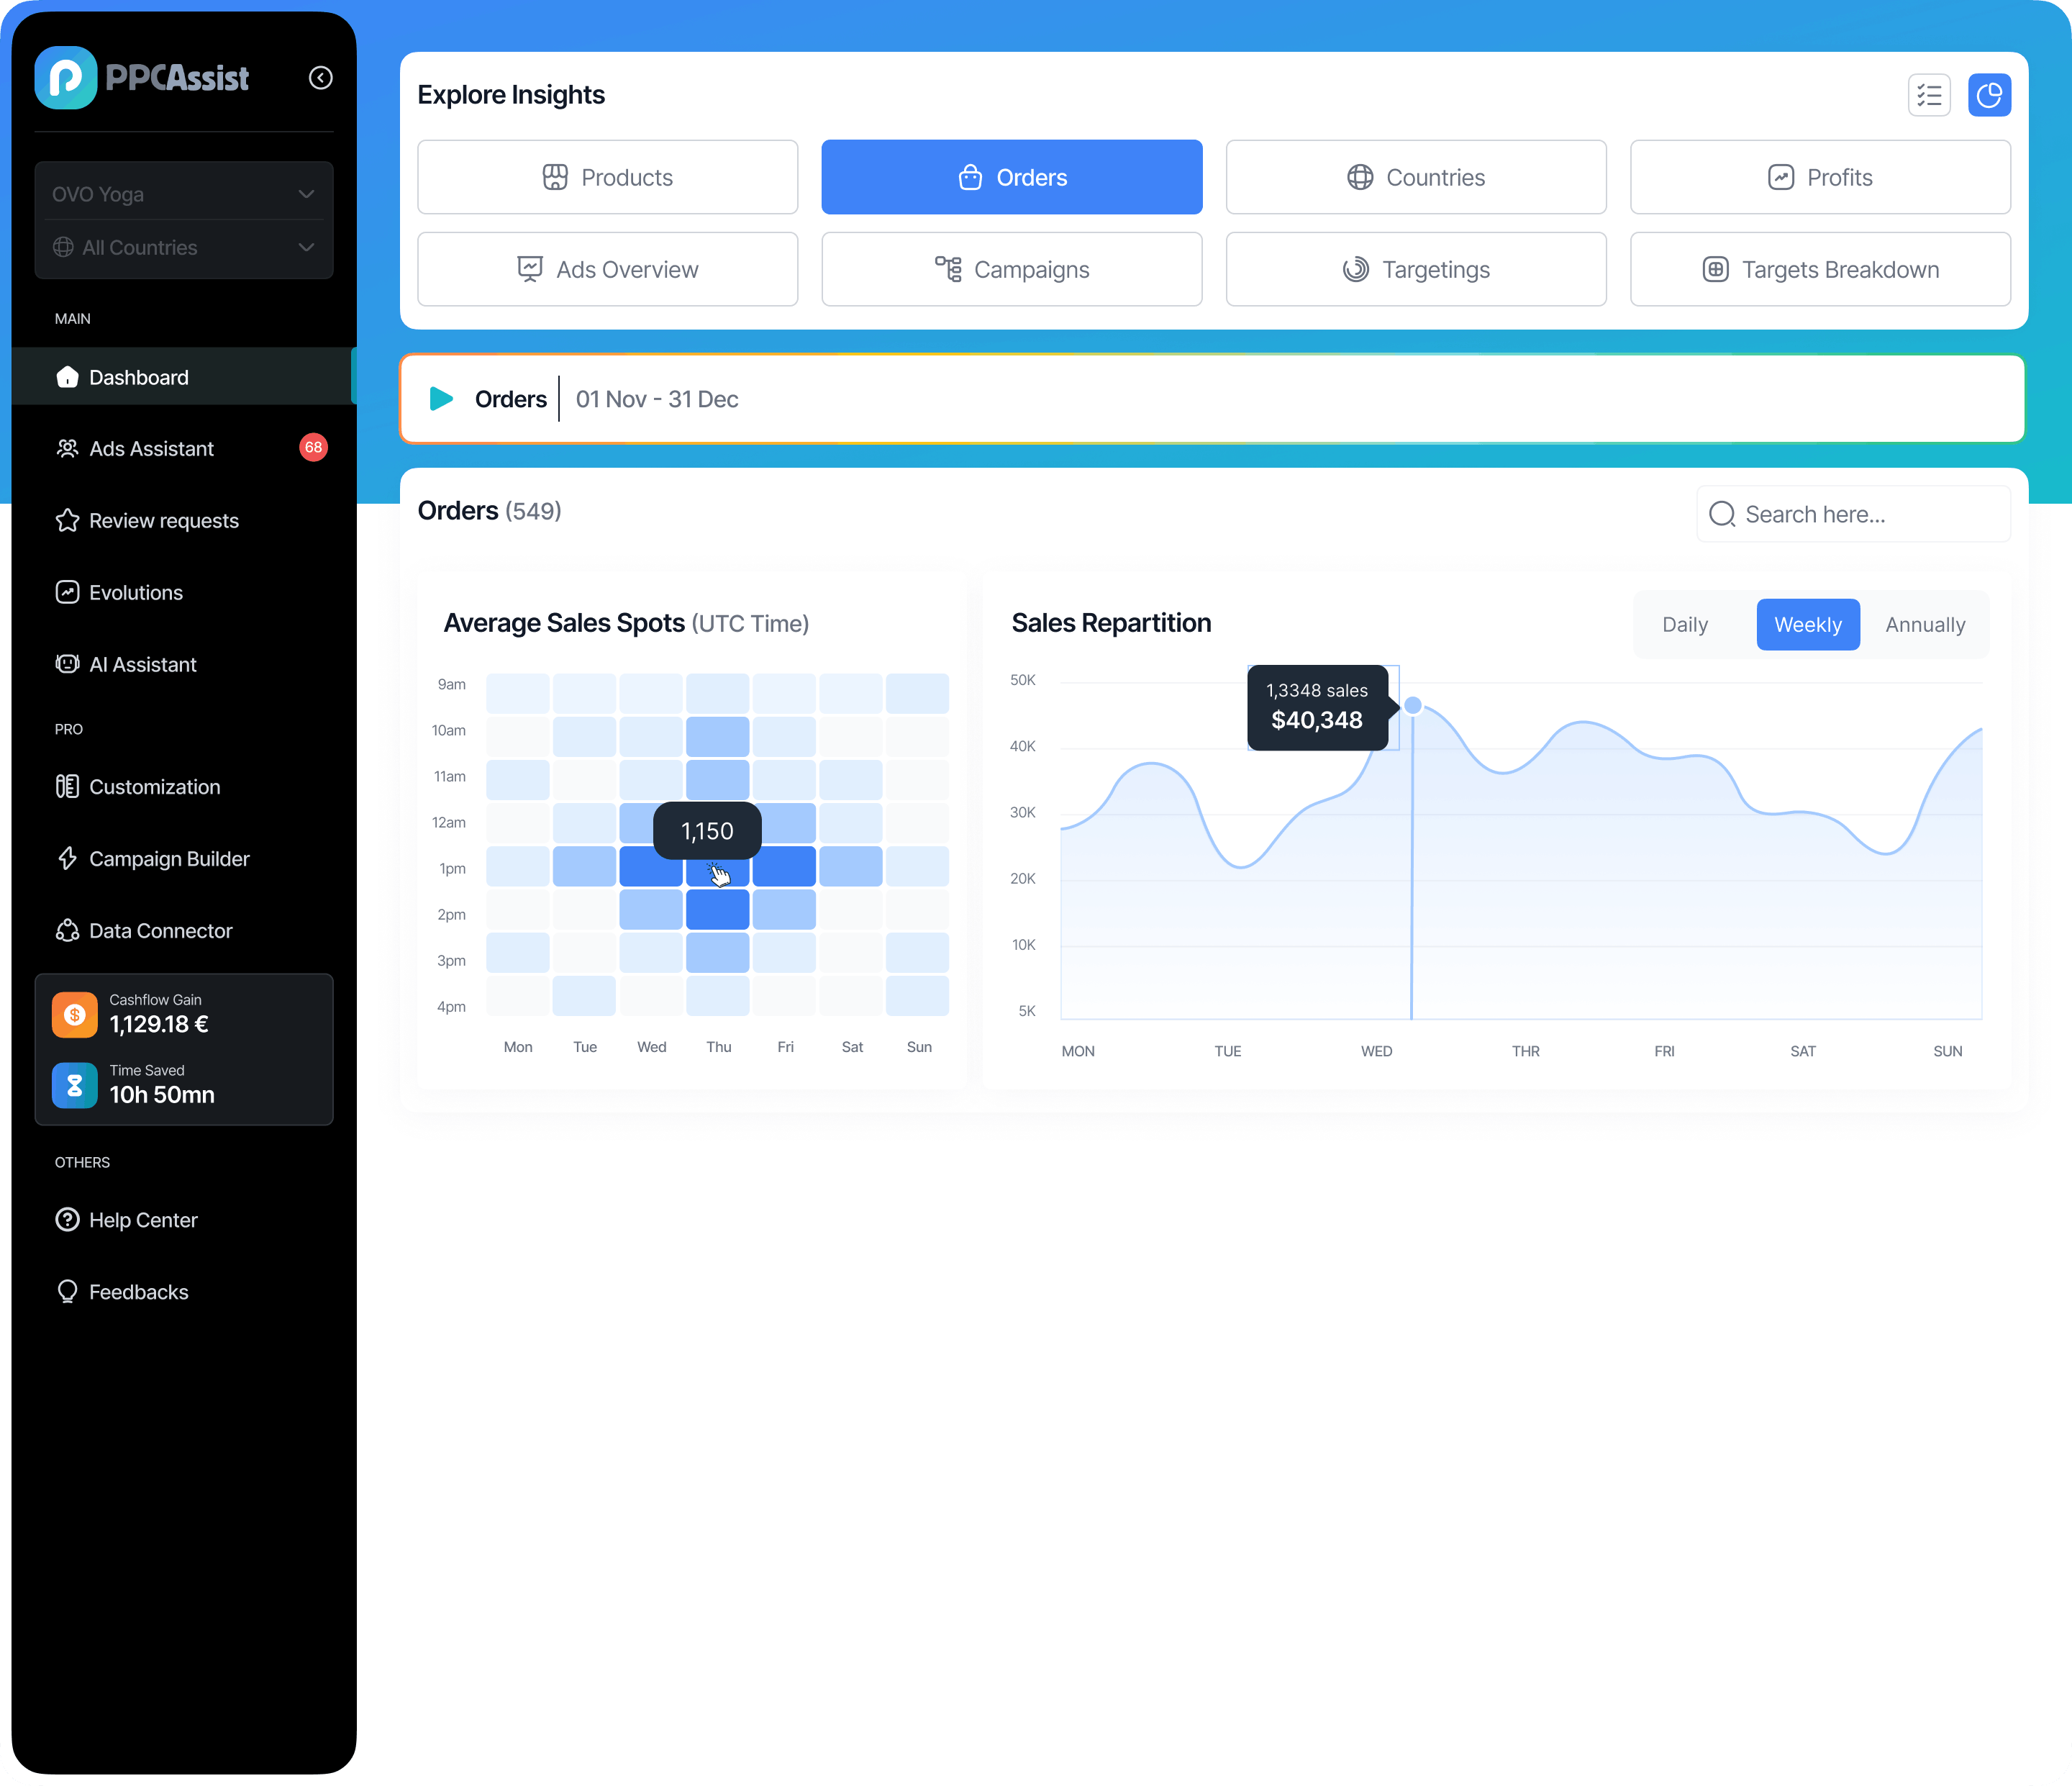Open the 01 Nov - 31 Dec date range
Screen dimensions: 2072x1786
tap(657, 399)
